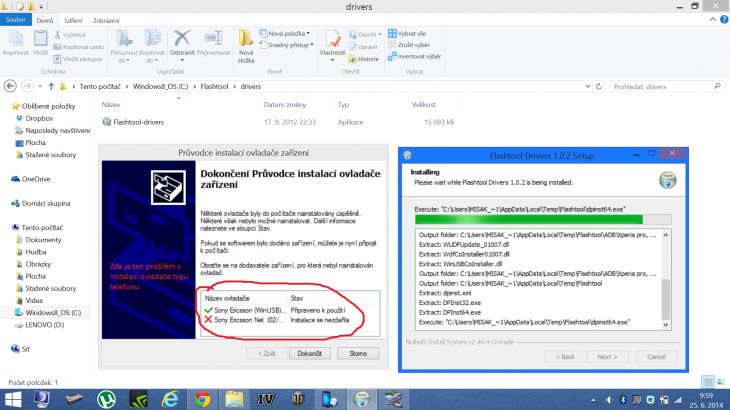Screen dimensions: 730x410
Task: Open uTorrent from the taskbar
Action: point(107,400)
